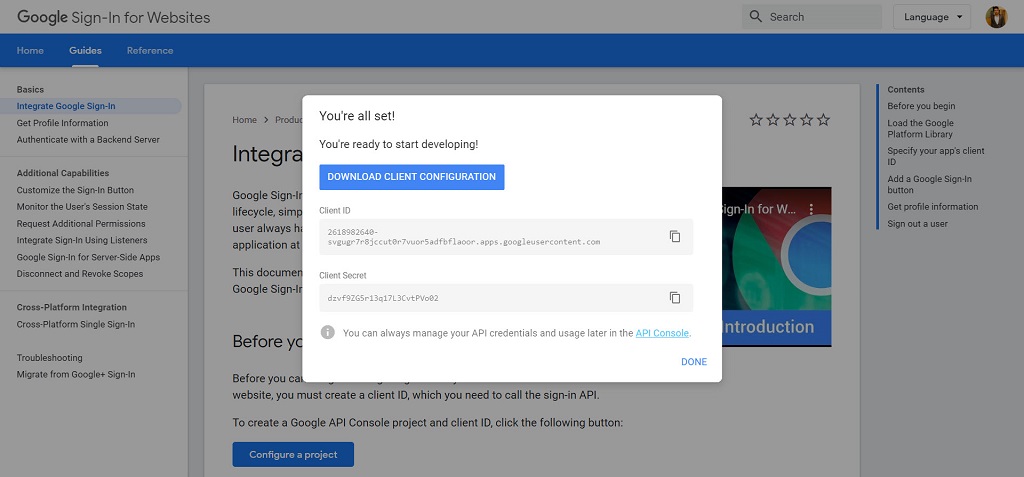
Task: Click Download Client Configuration button
Action: pyautogui.click(x=411, y=177)
